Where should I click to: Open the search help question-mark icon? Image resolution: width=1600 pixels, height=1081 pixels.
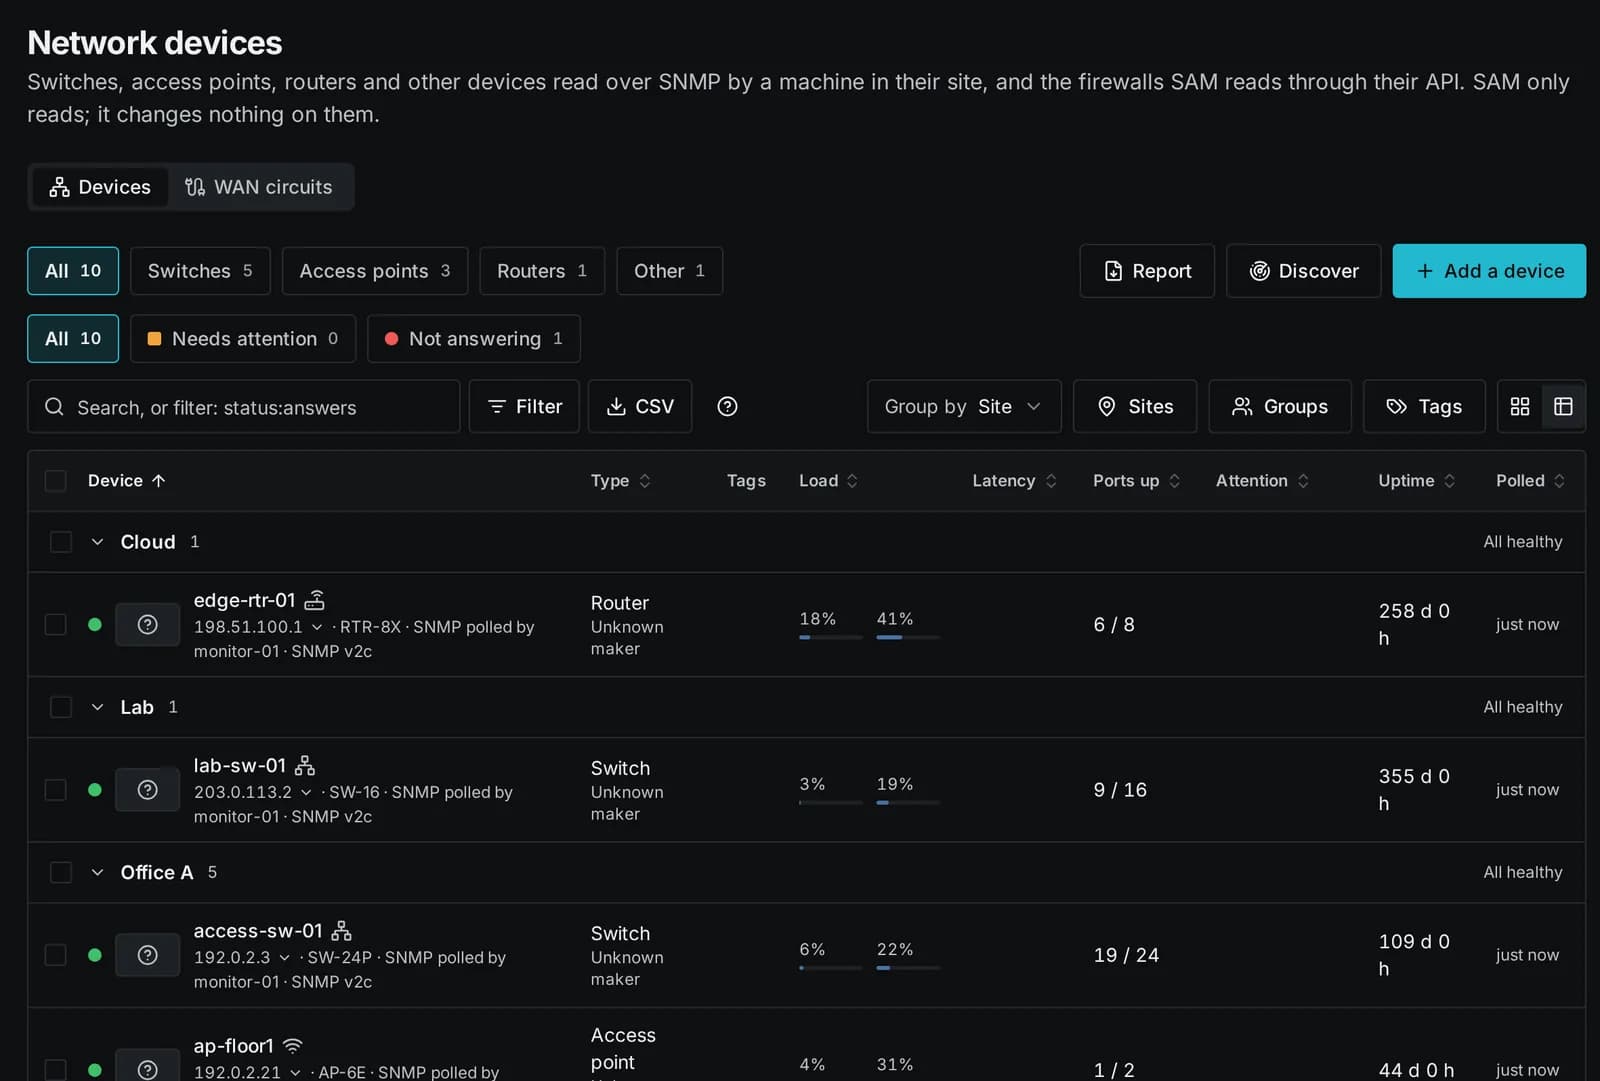[727, 406]
